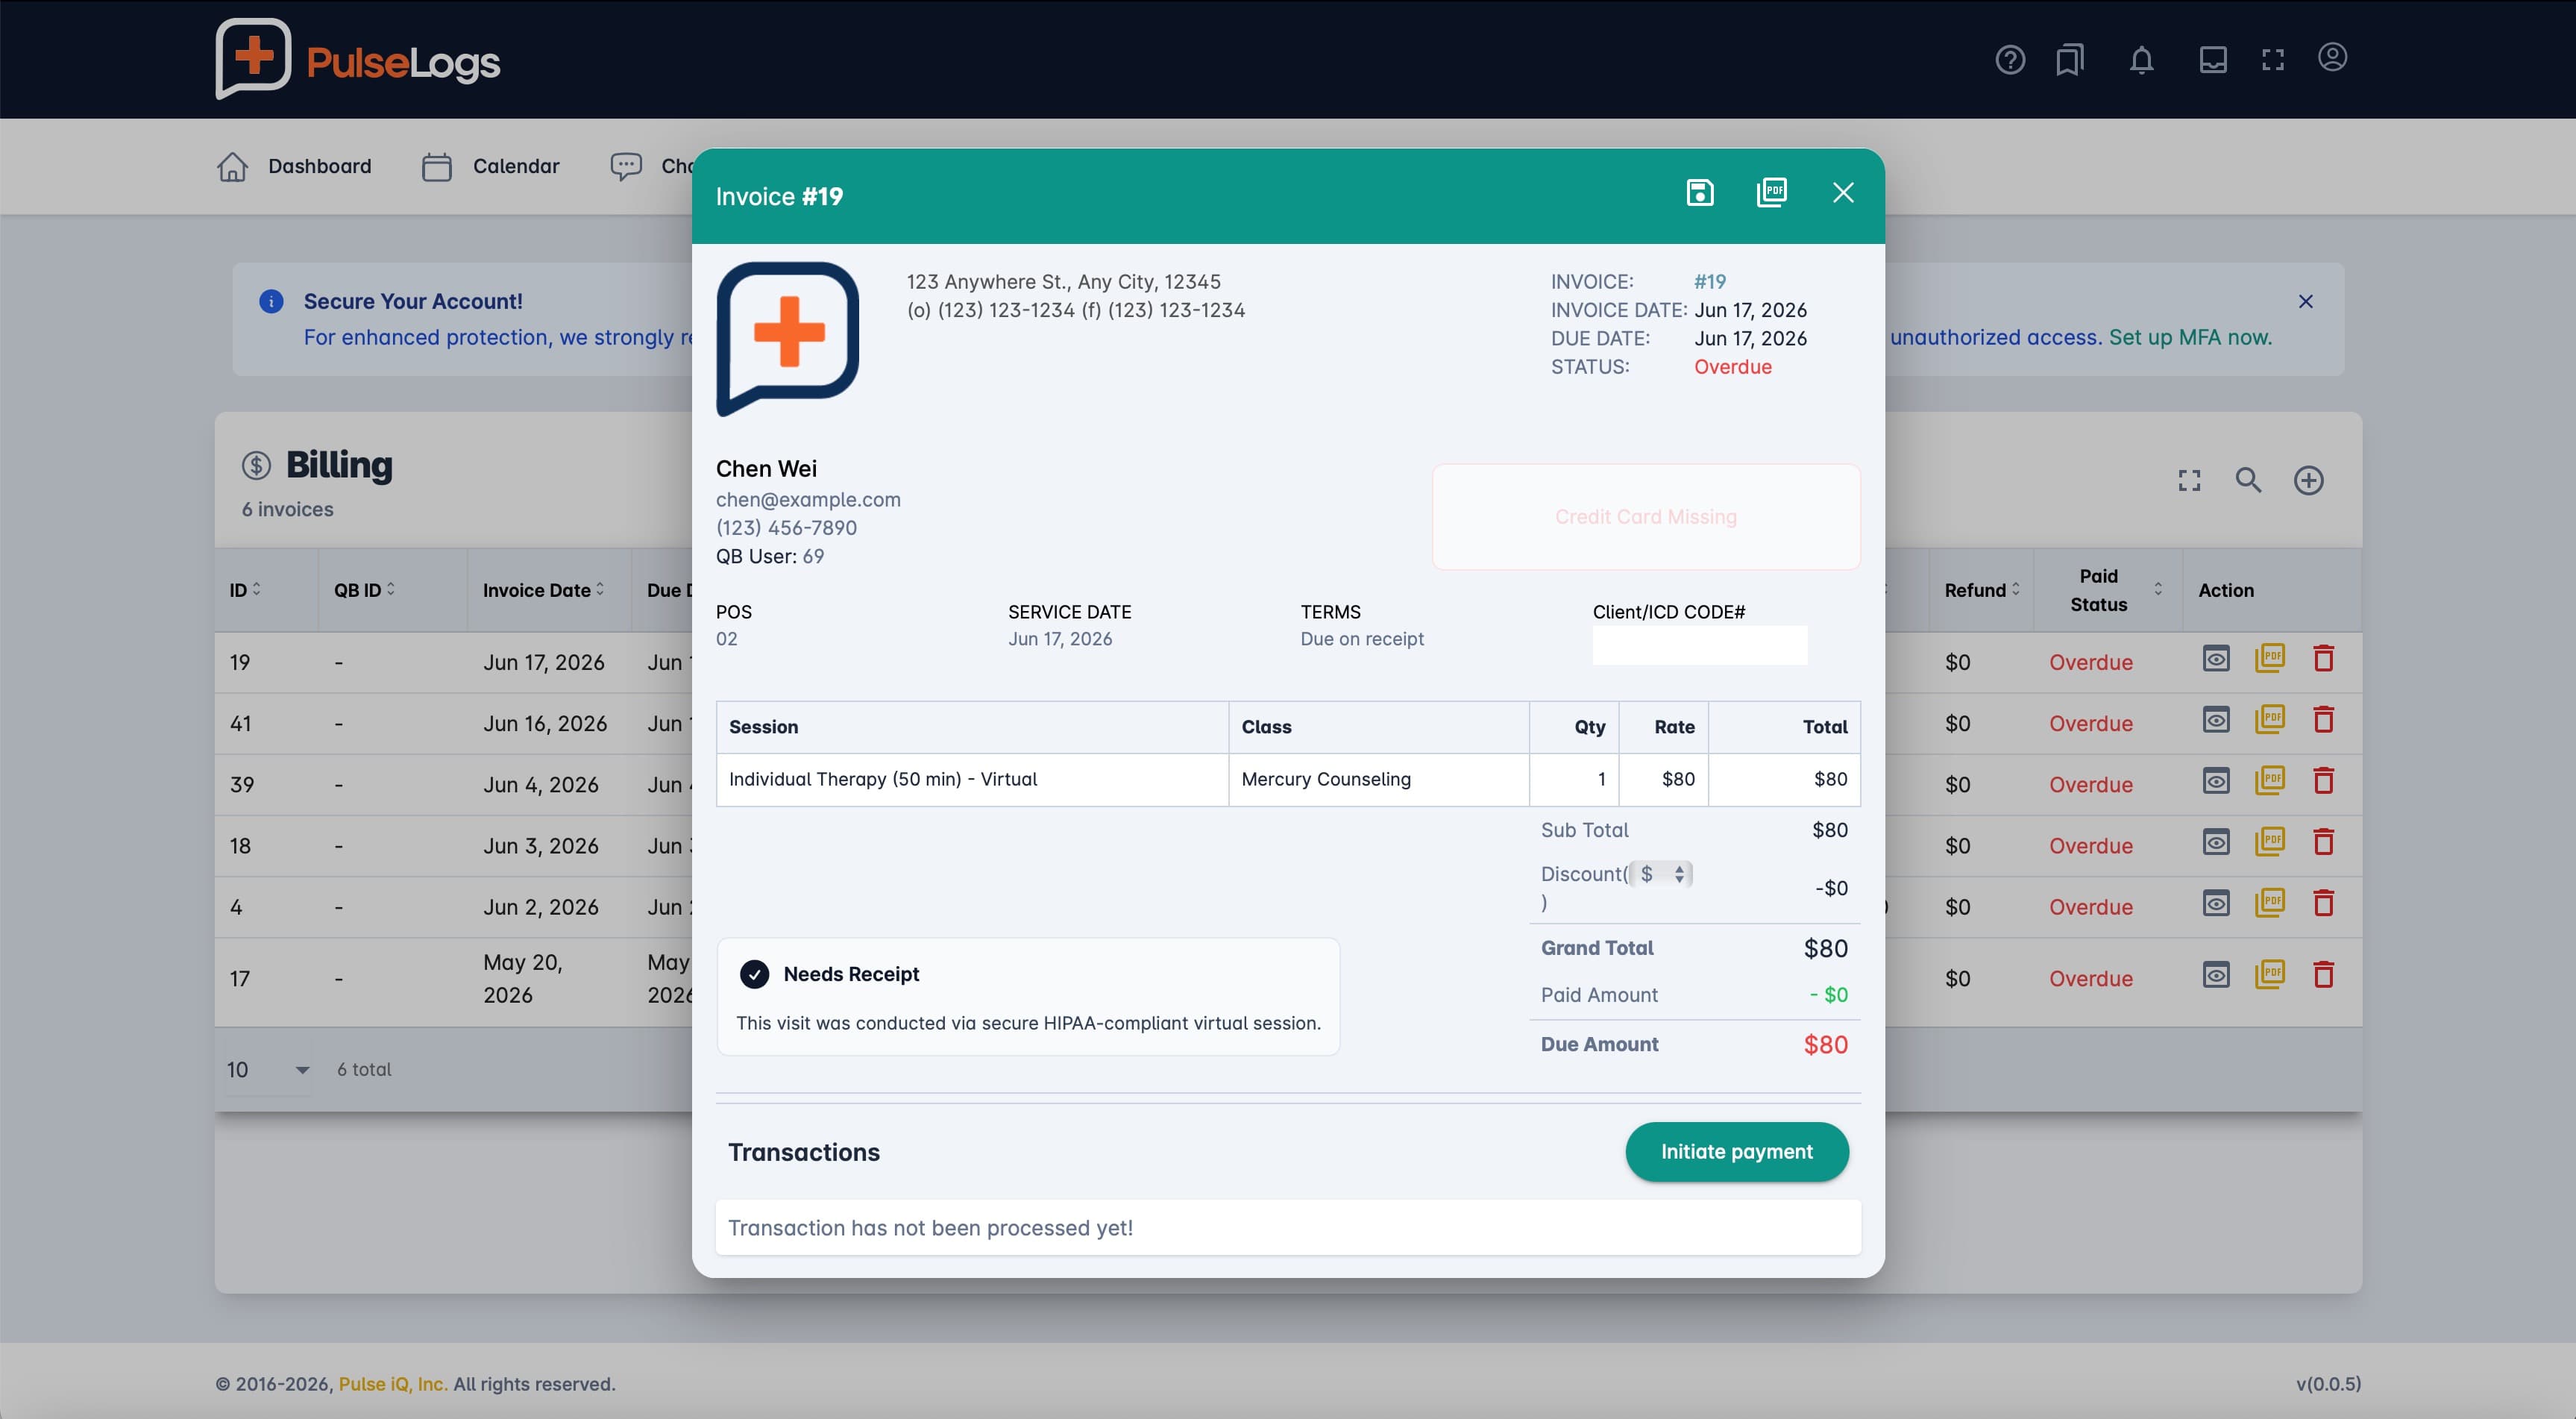Open the help question mark icon
The height and width of the screenshot is (1419, 2576).
tap(2010, 60)
